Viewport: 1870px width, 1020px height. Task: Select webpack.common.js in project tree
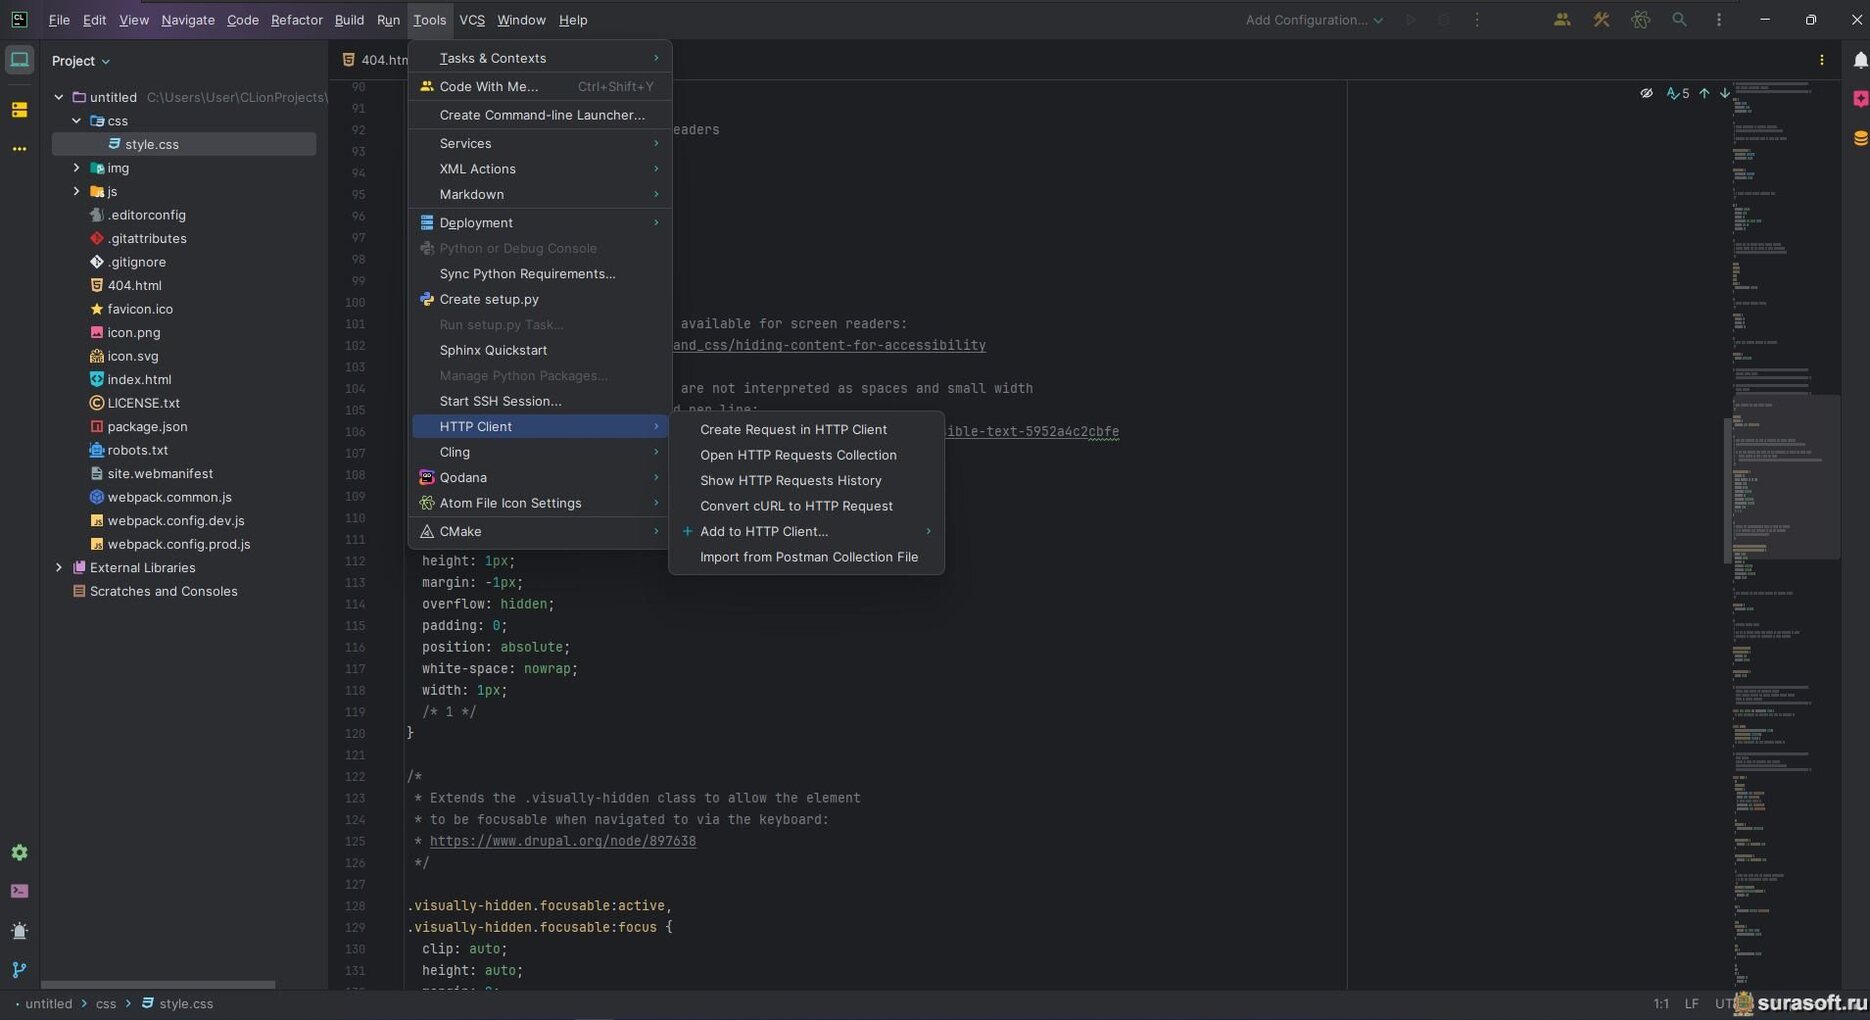coord(169,497)
